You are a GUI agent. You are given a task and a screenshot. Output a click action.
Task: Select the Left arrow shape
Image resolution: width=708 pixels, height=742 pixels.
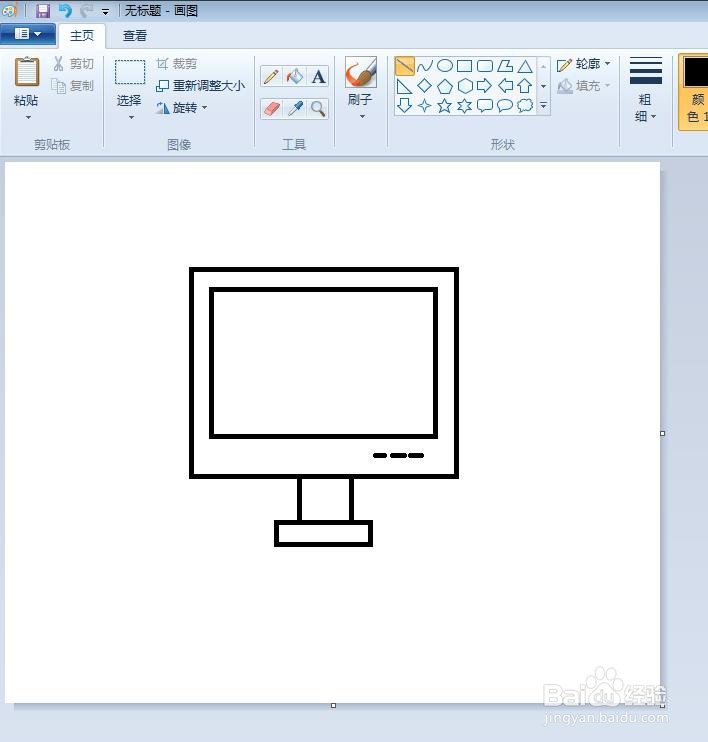tap(505, 86)
